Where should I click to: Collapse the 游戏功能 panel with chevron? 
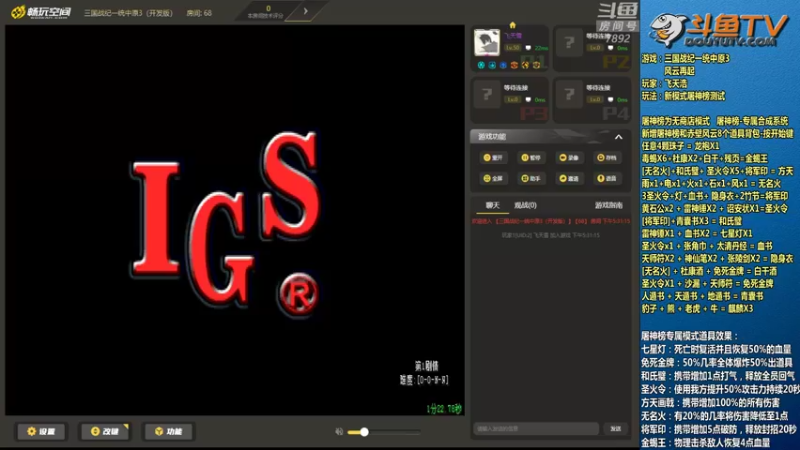pos(618,137)
